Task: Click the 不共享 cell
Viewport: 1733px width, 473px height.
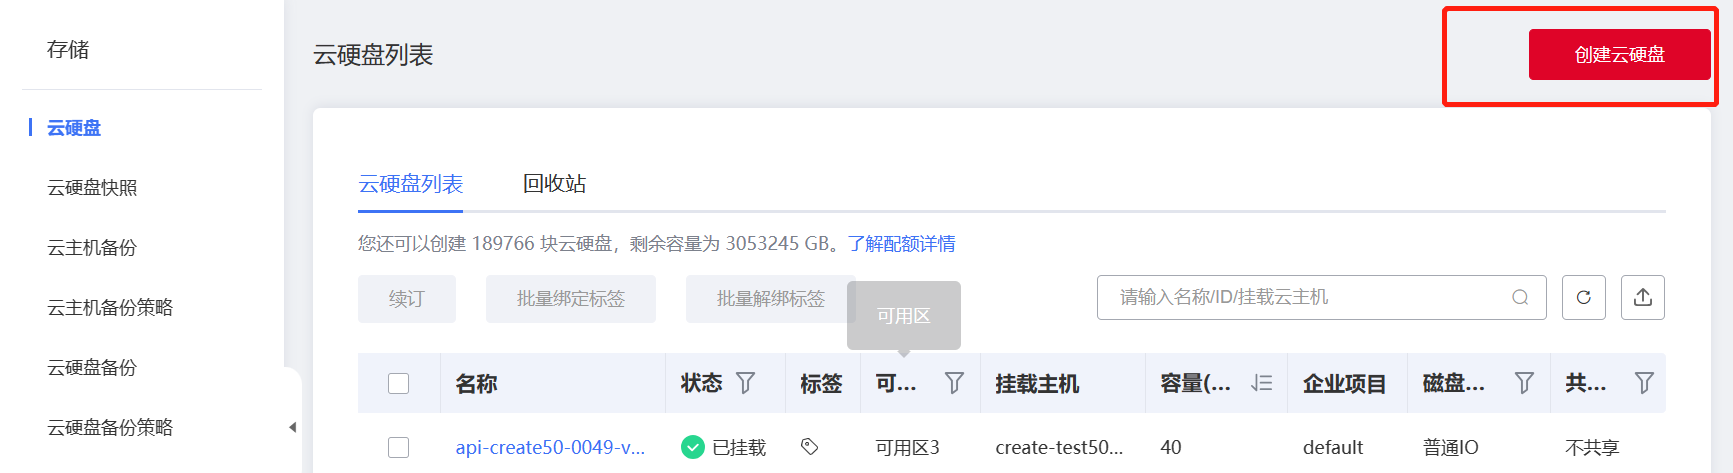Action: point(1592,447)
